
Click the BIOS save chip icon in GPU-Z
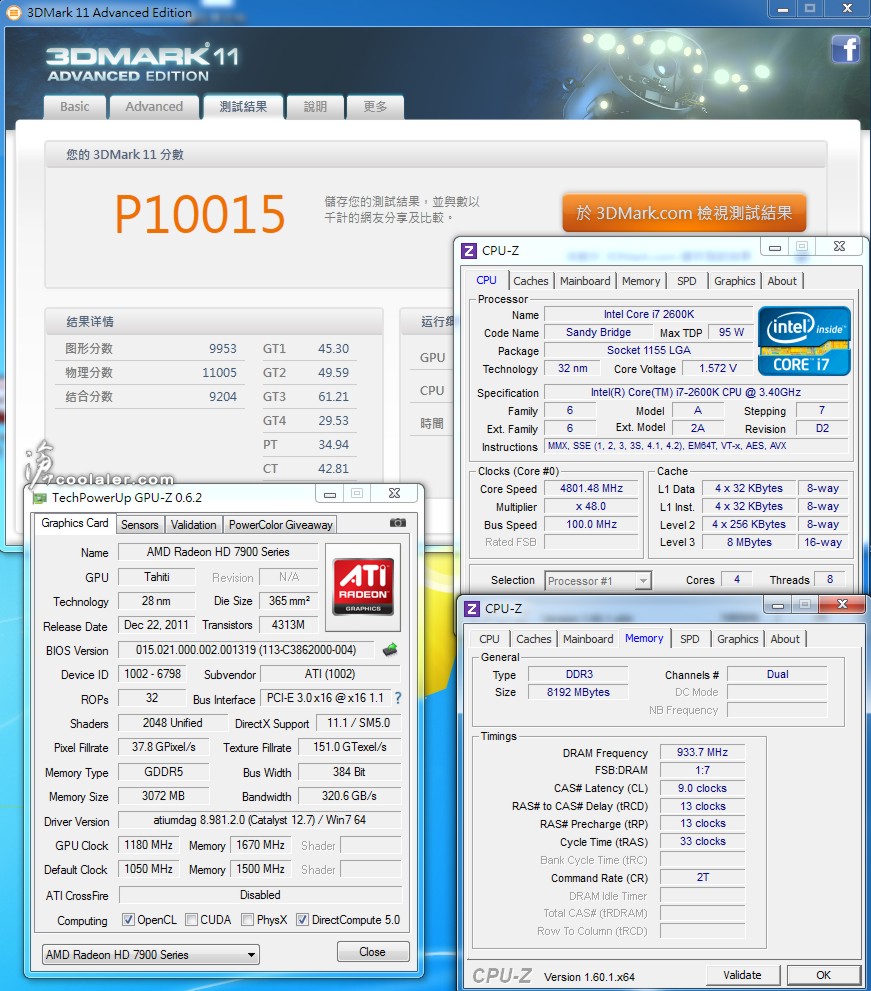[x=390, y=650]
